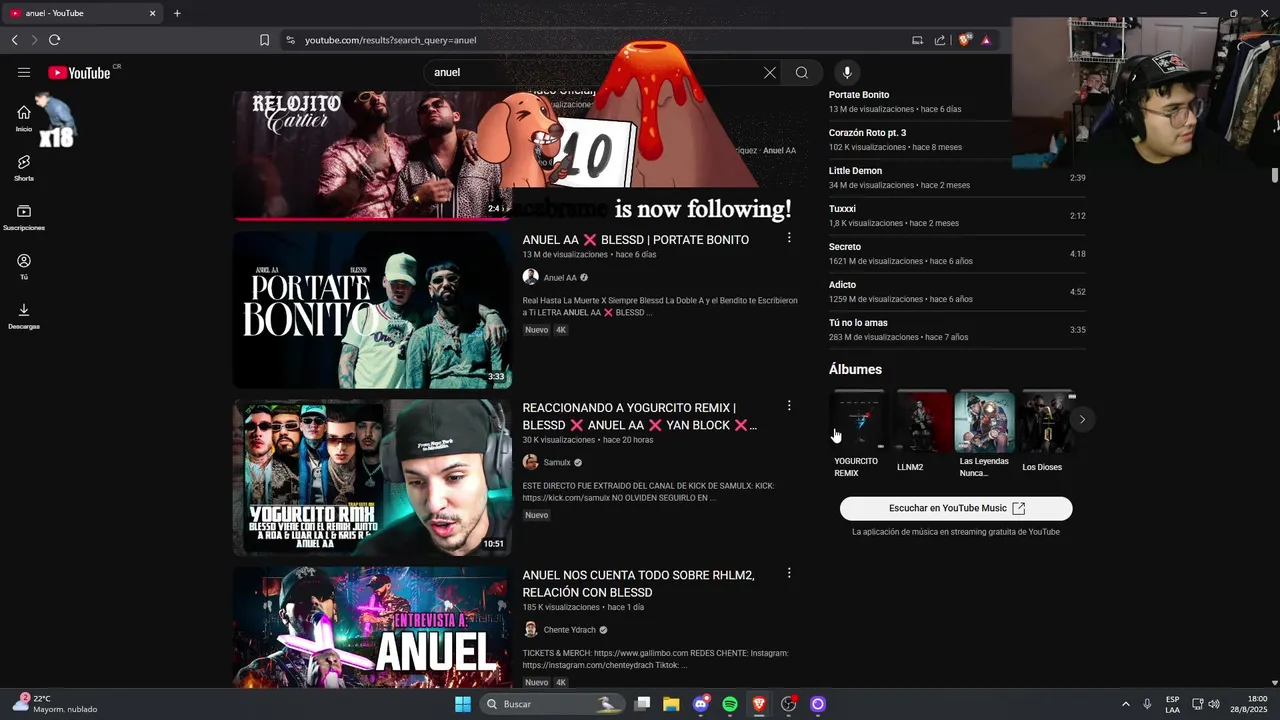The image size is (1280, 720).
Task: Click the cast/media icon in address bar
Action: point(917,40)
